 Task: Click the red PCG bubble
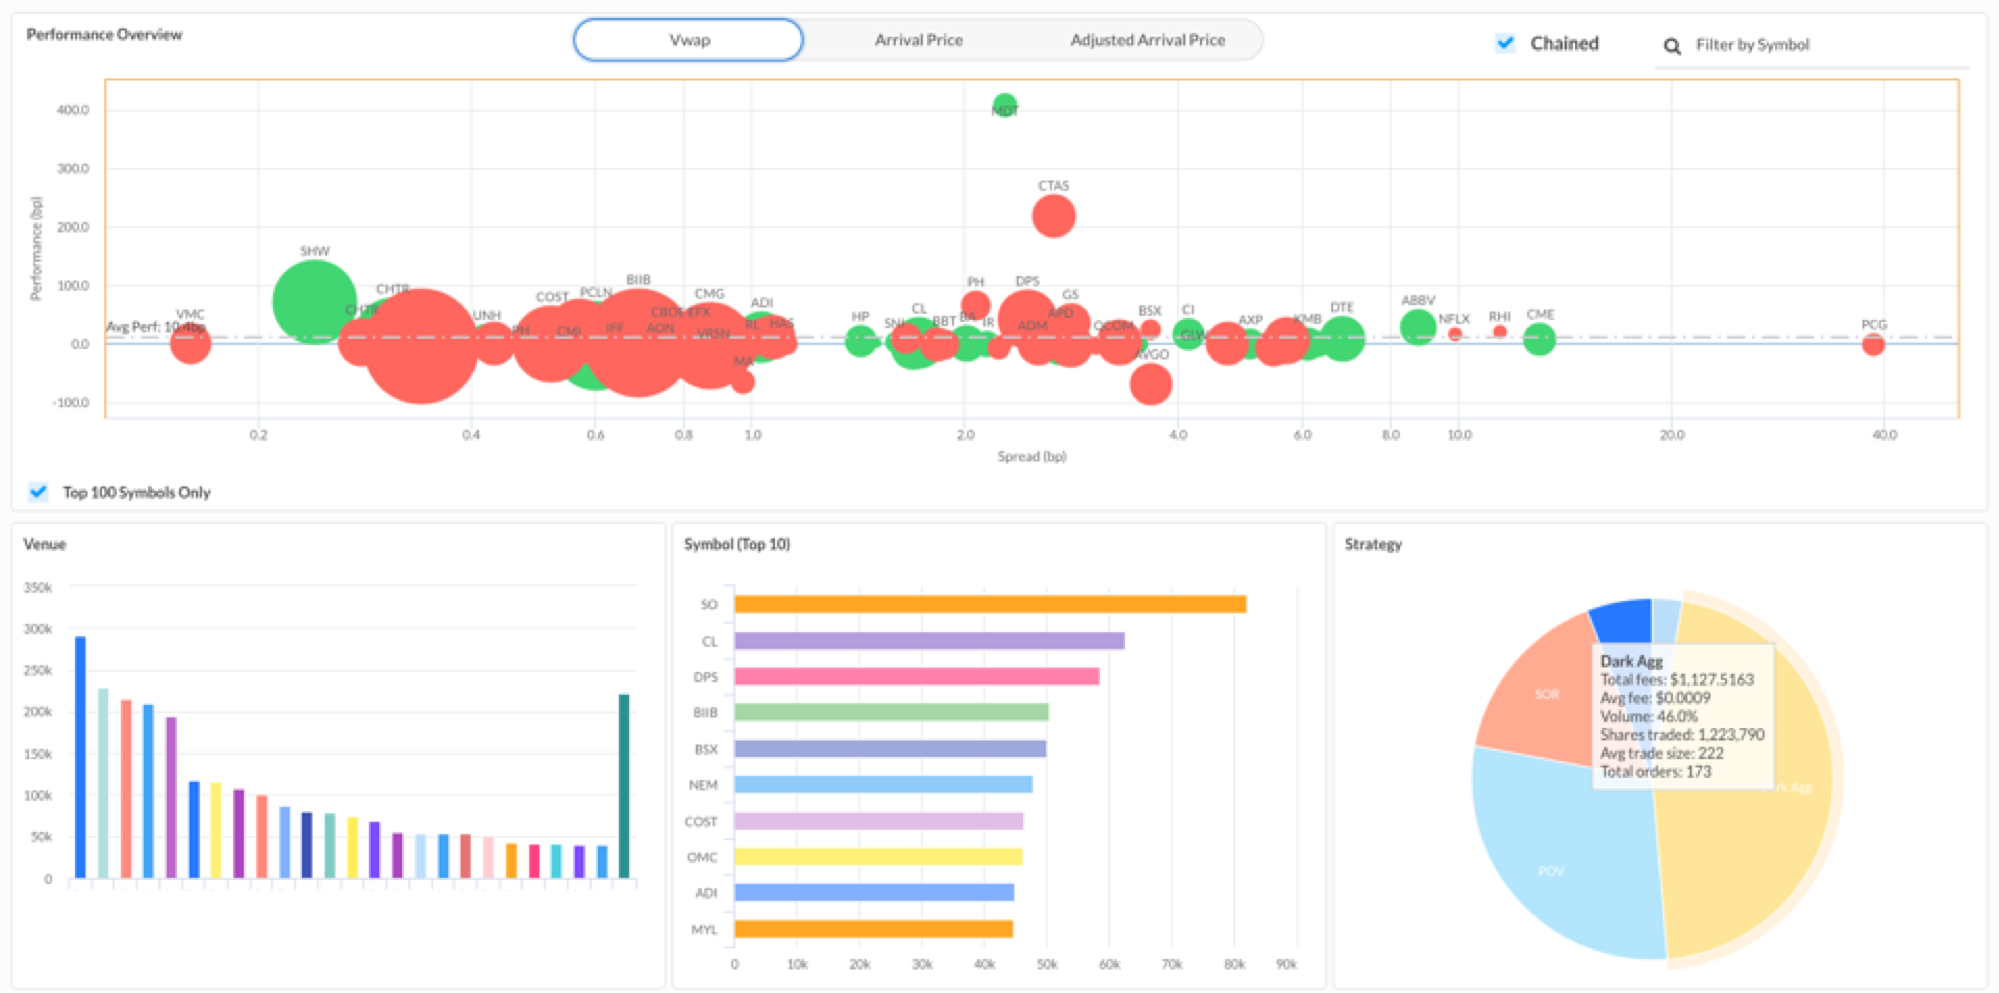pos(1873,345)
